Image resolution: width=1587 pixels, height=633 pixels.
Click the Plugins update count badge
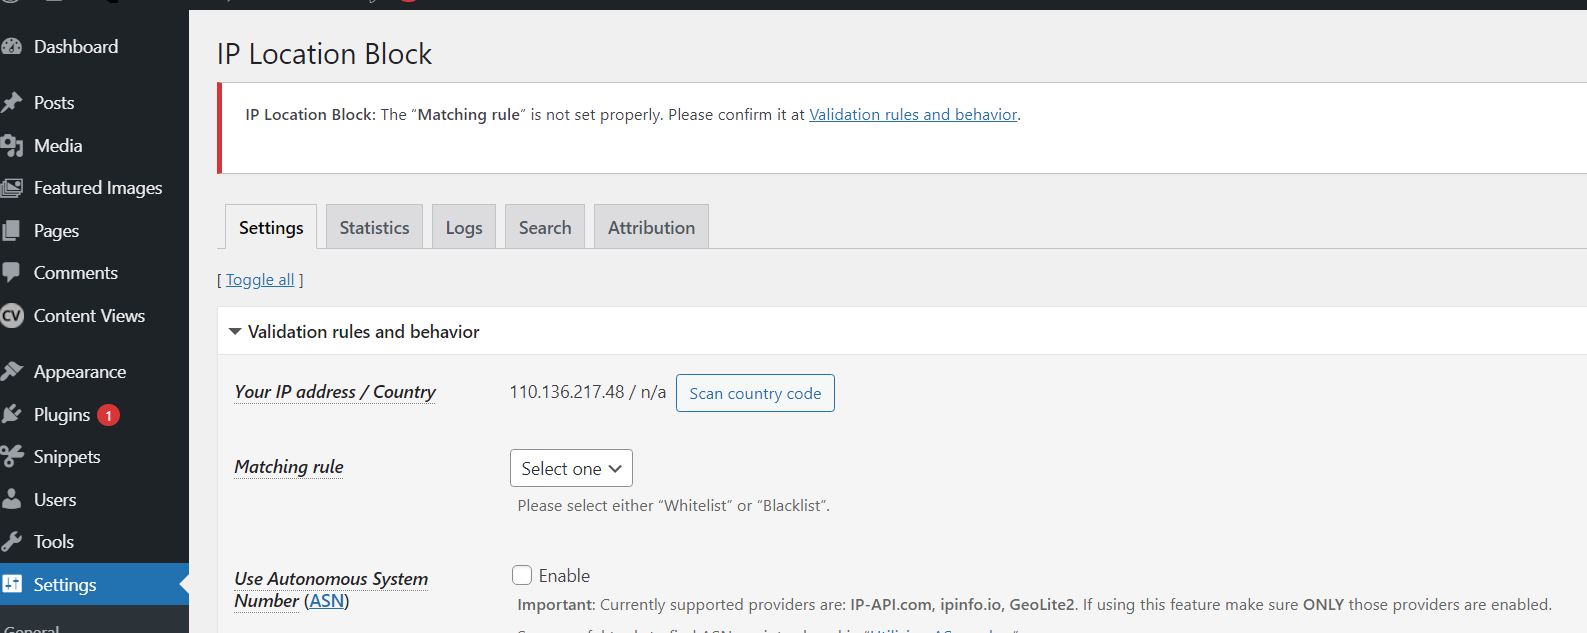click(109, 415)
